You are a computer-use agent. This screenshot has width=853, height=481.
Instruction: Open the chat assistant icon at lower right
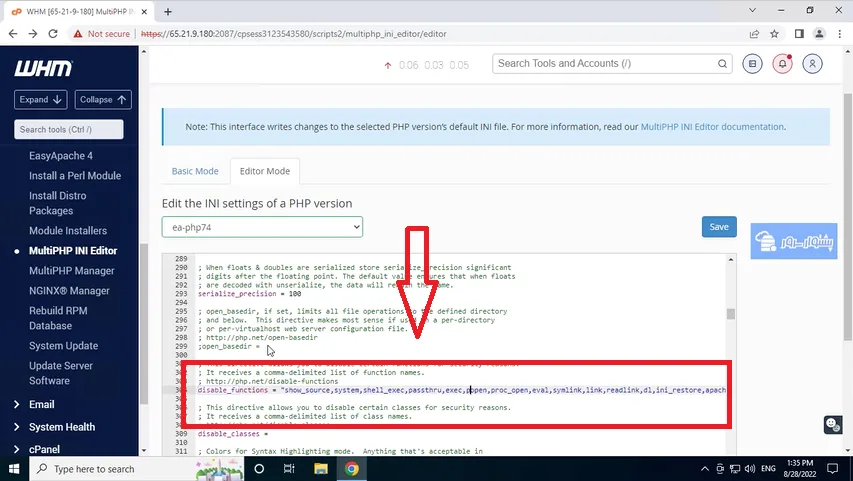click(x=832, y=424)
